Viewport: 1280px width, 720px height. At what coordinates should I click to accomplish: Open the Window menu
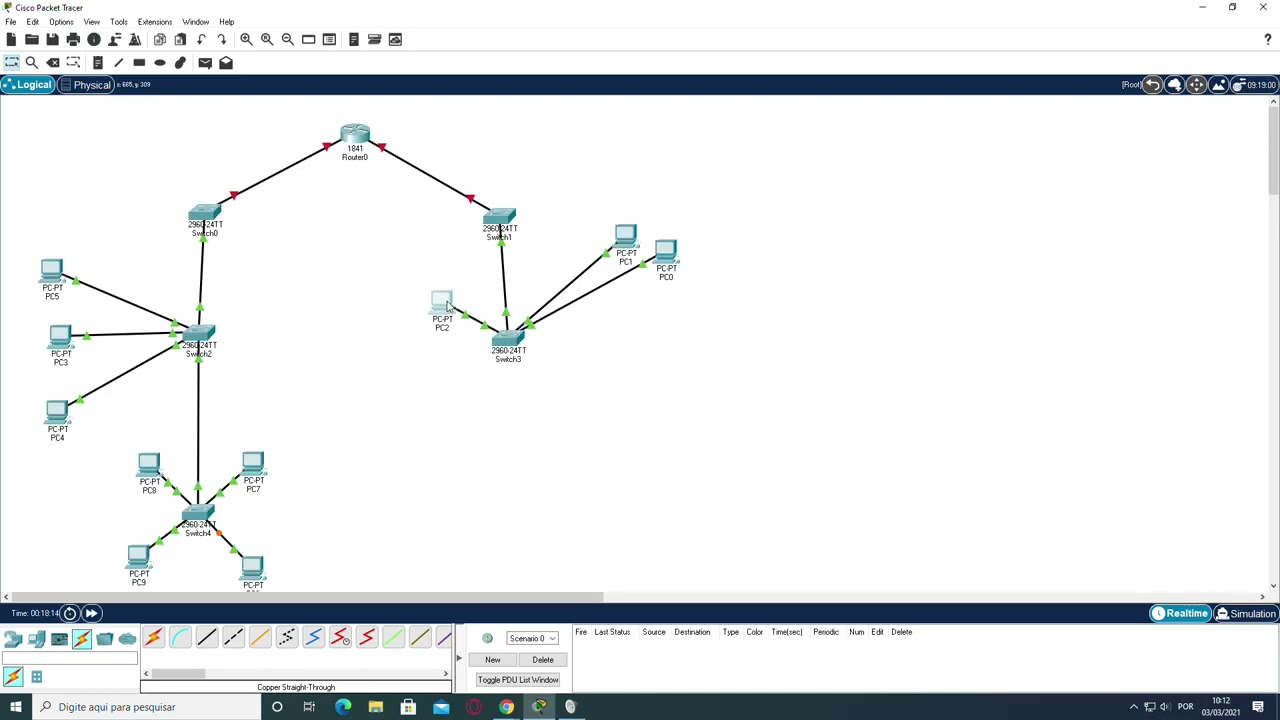(x=195, y=21)
